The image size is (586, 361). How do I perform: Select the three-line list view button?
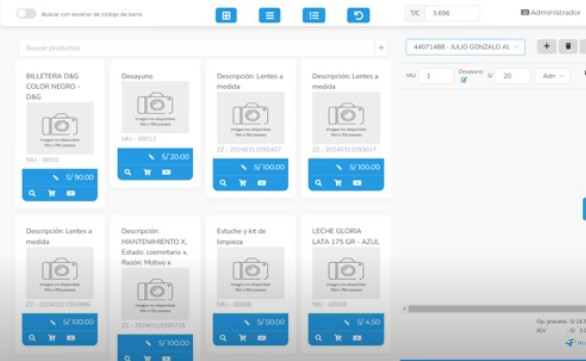[x=269, y=15]
